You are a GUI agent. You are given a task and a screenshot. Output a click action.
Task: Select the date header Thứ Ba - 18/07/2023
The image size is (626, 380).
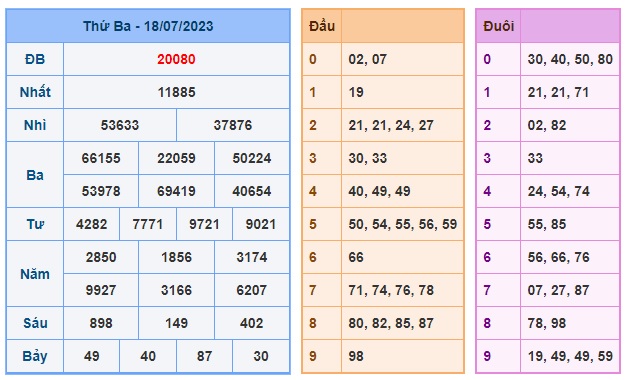pyautogui.click(x=148, y=26)
